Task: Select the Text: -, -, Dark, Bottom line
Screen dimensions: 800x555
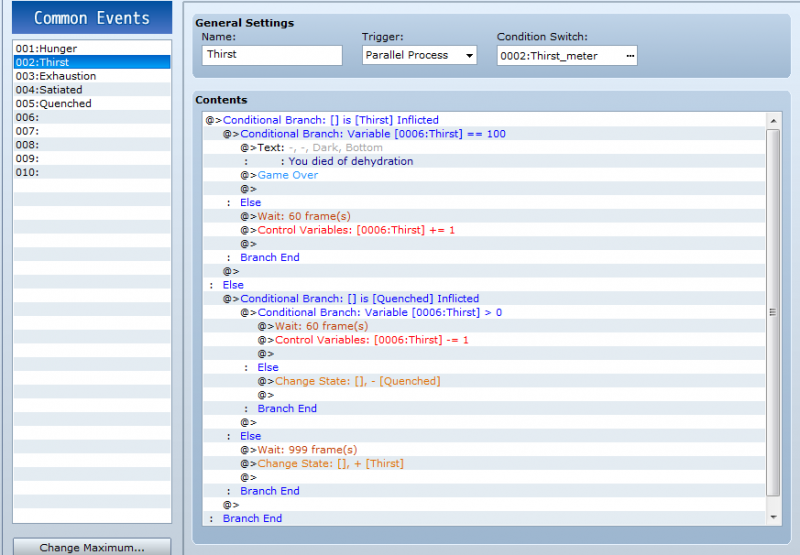Action: pyautogui.click(x=484, y=147)
